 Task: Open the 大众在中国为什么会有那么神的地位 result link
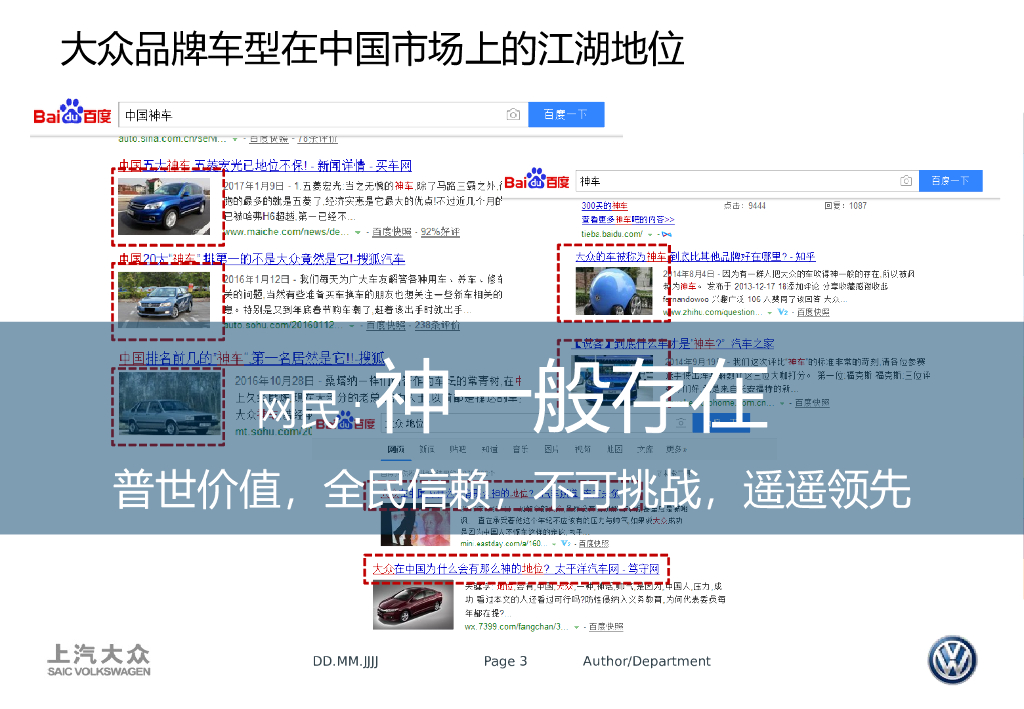pyautogui.click(x=516, y=569)
